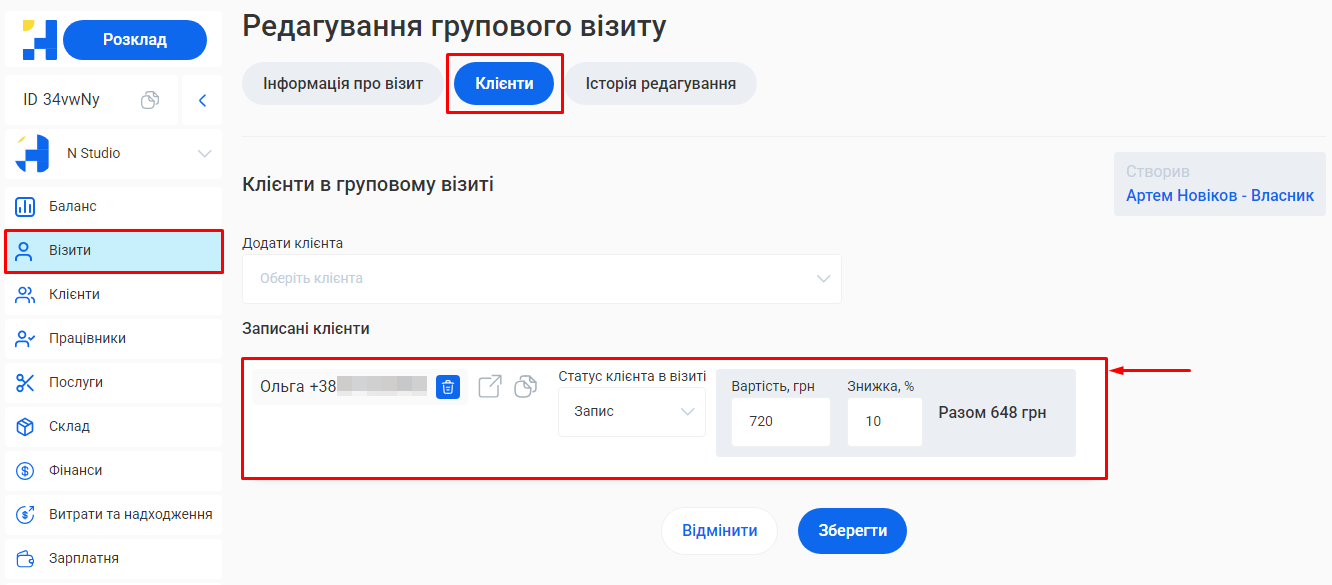Save changes with the Зберегти button

[851, 530]
